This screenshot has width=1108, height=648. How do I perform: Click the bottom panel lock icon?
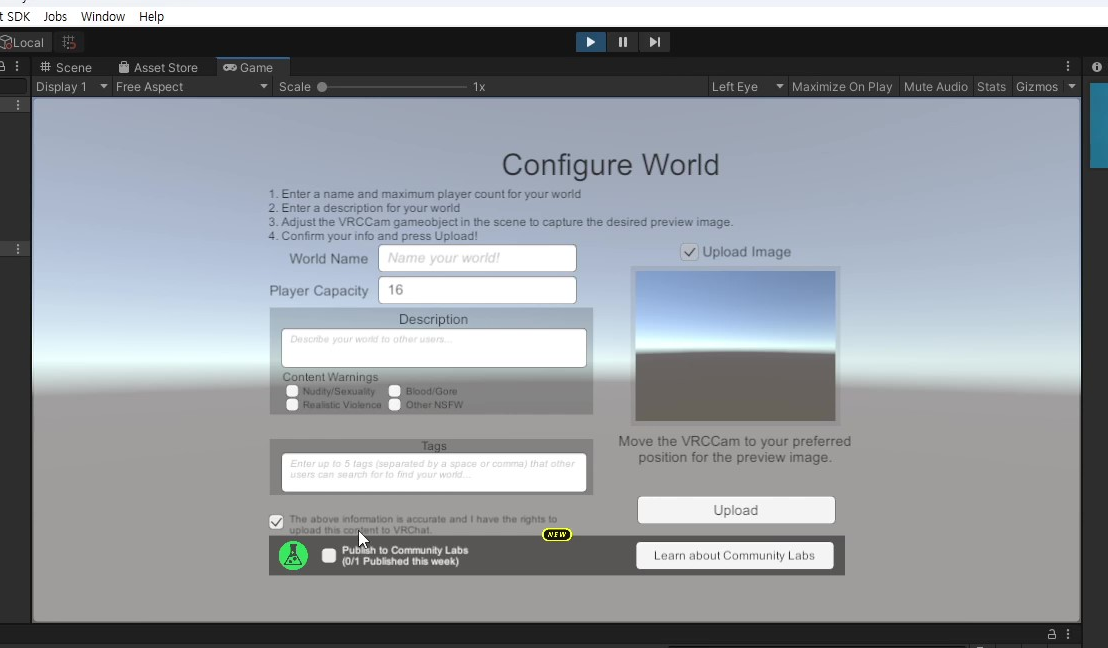(x=1051, y=634)
